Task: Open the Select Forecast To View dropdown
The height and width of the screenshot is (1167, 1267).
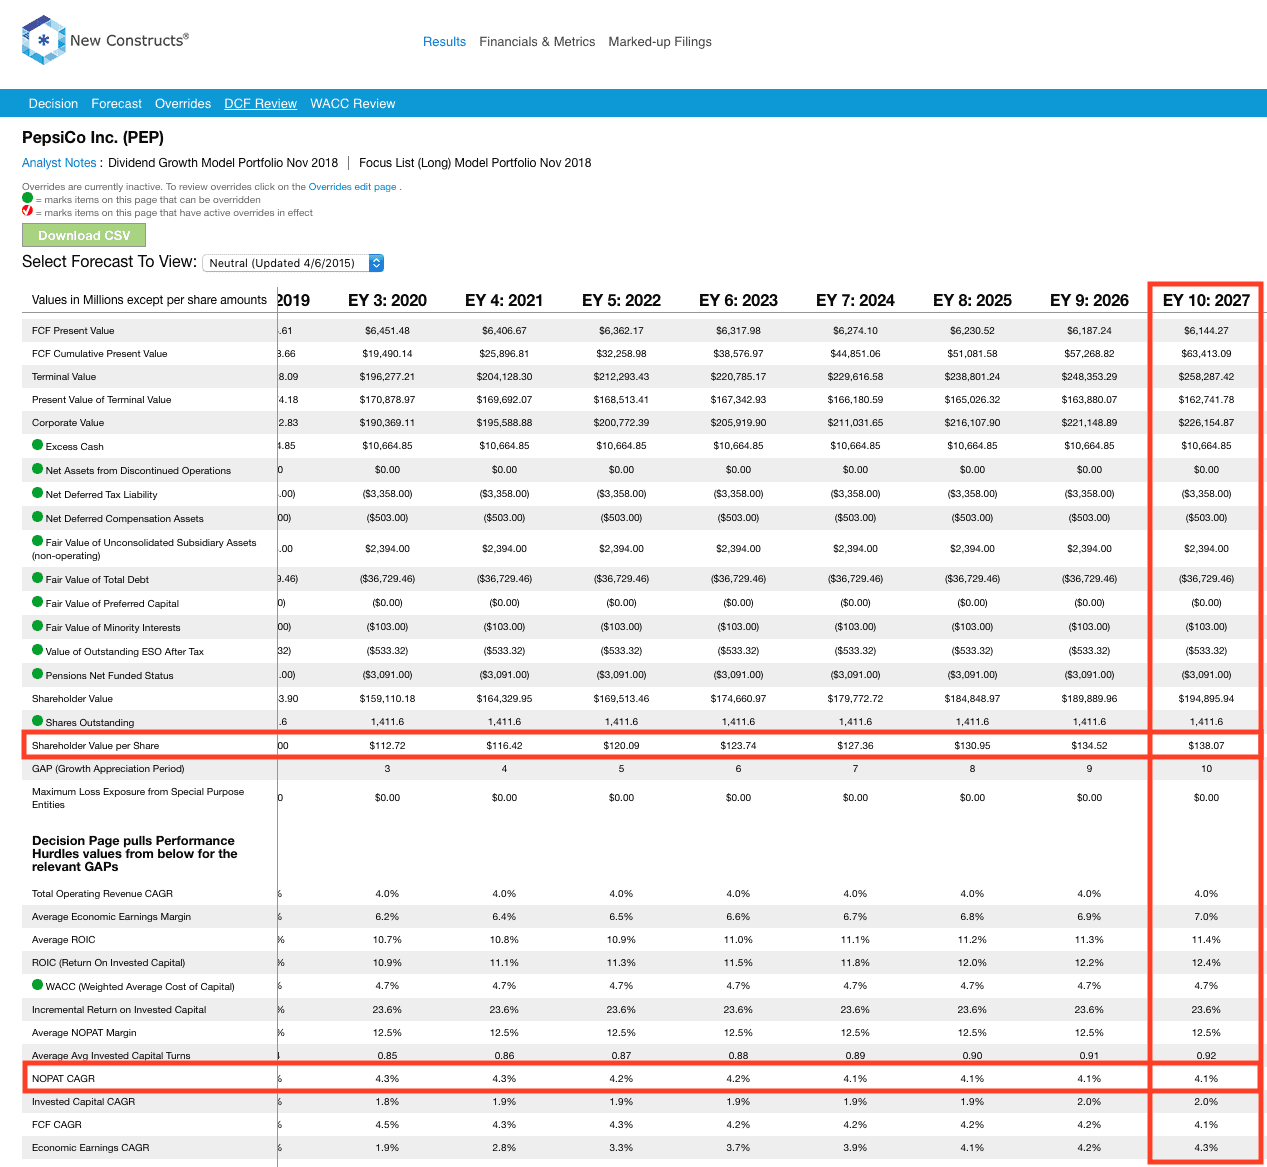Action: 293,263
